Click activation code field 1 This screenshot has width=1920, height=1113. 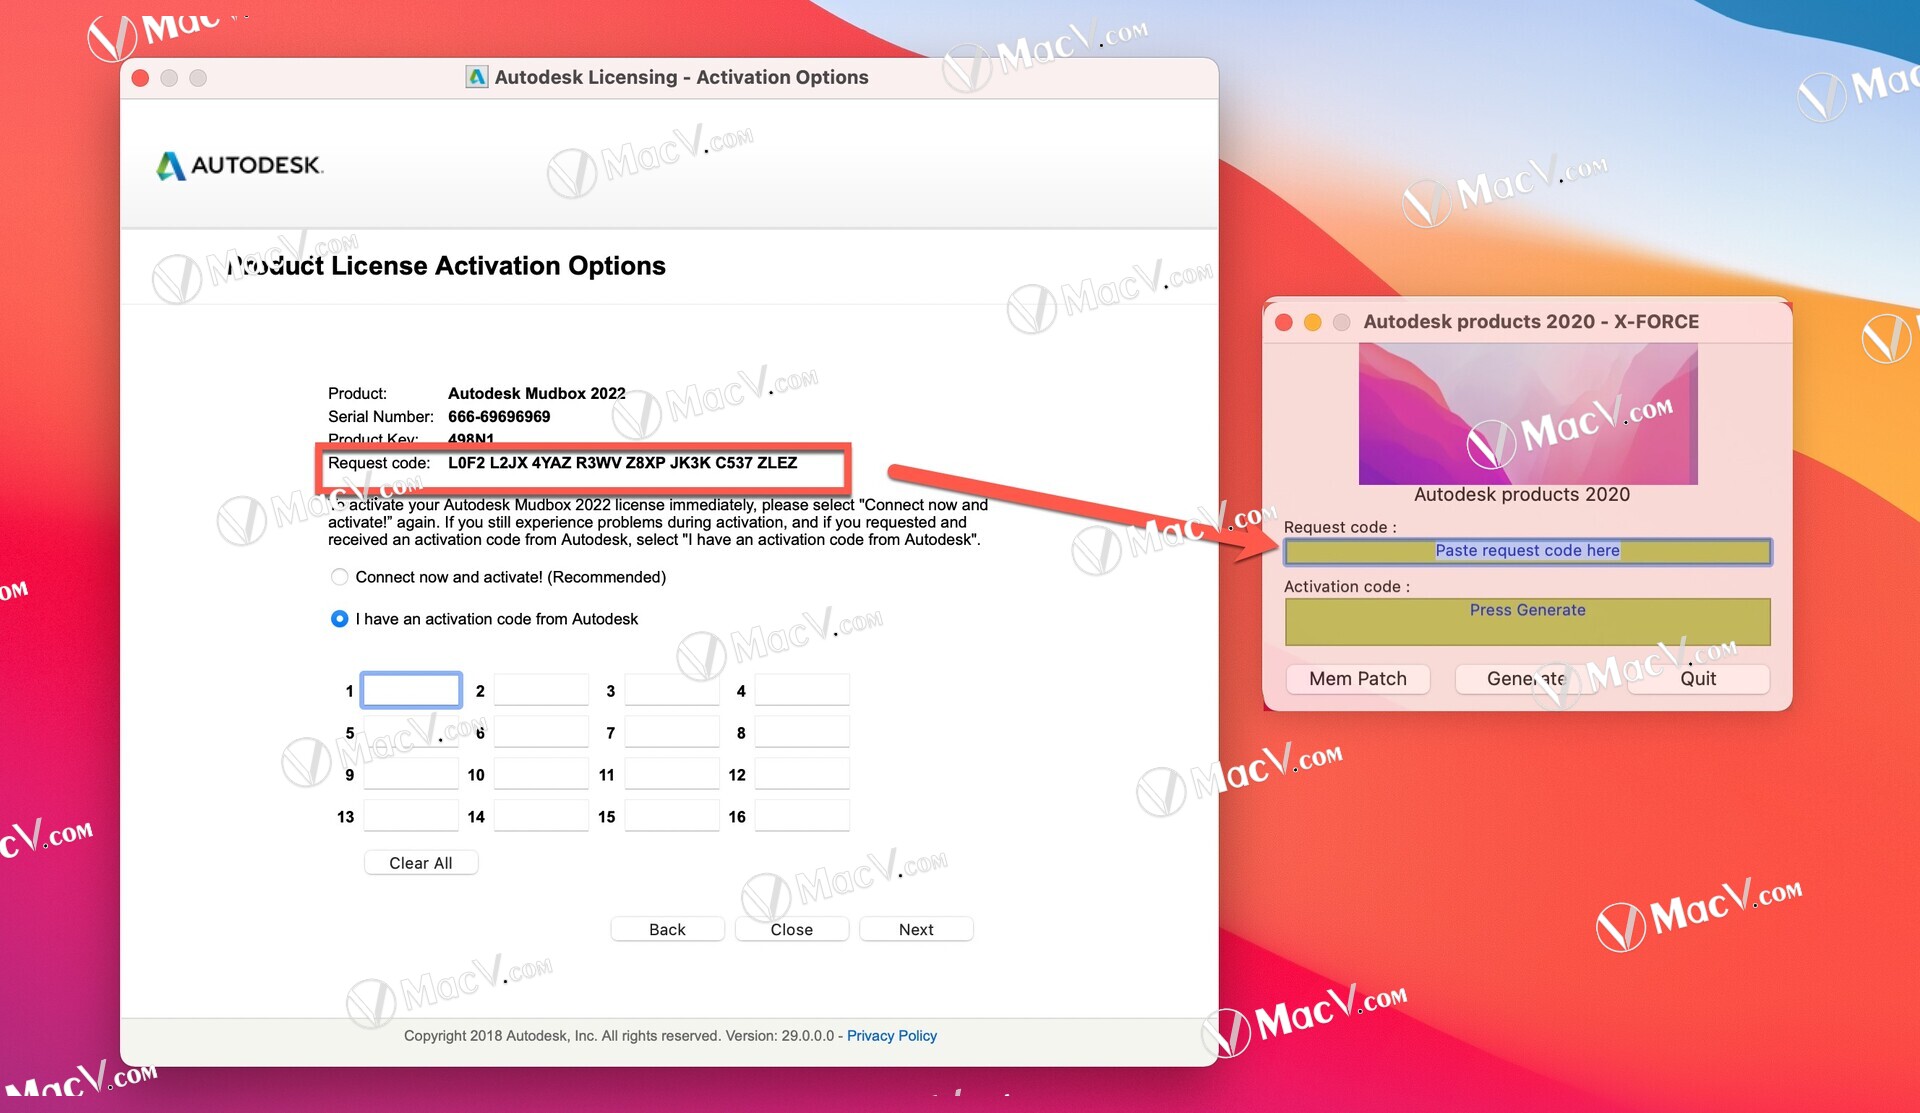[x=411, y=690]
